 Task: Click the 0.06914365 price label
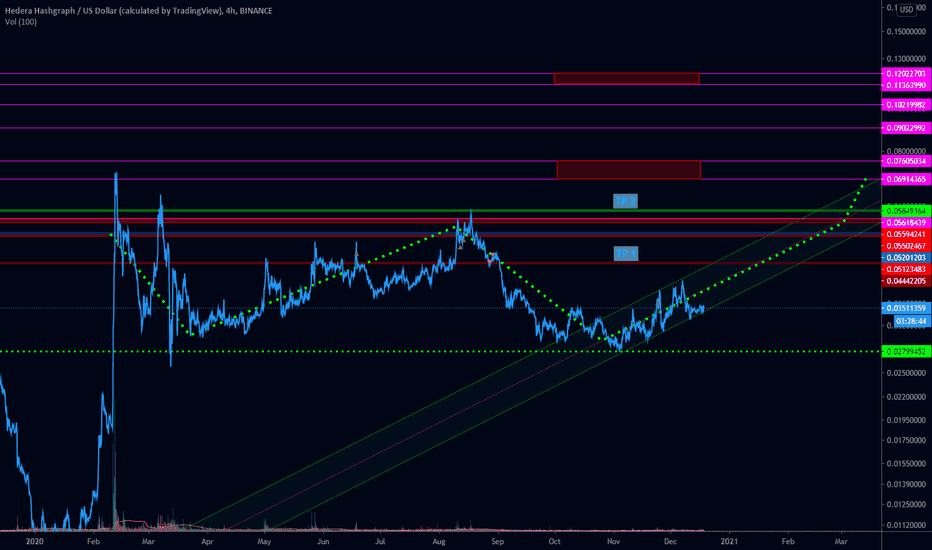click(x=906, y=179)
